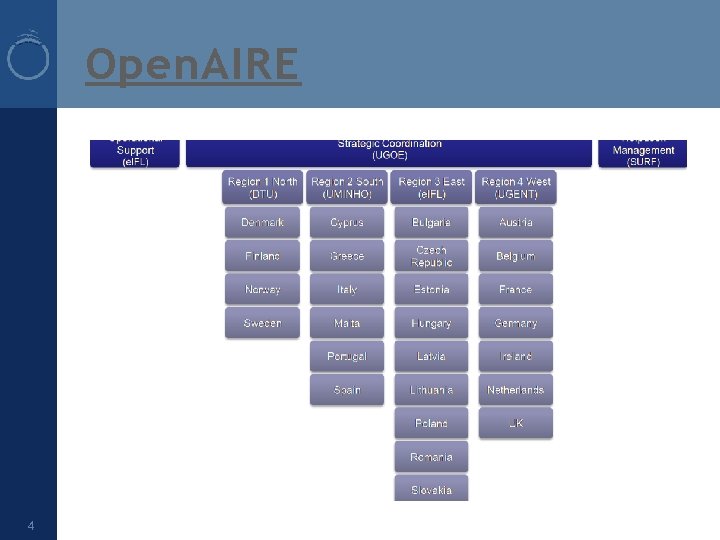Select the Sweden box
This screenshot has width=720, height=540.
point(263,323)
